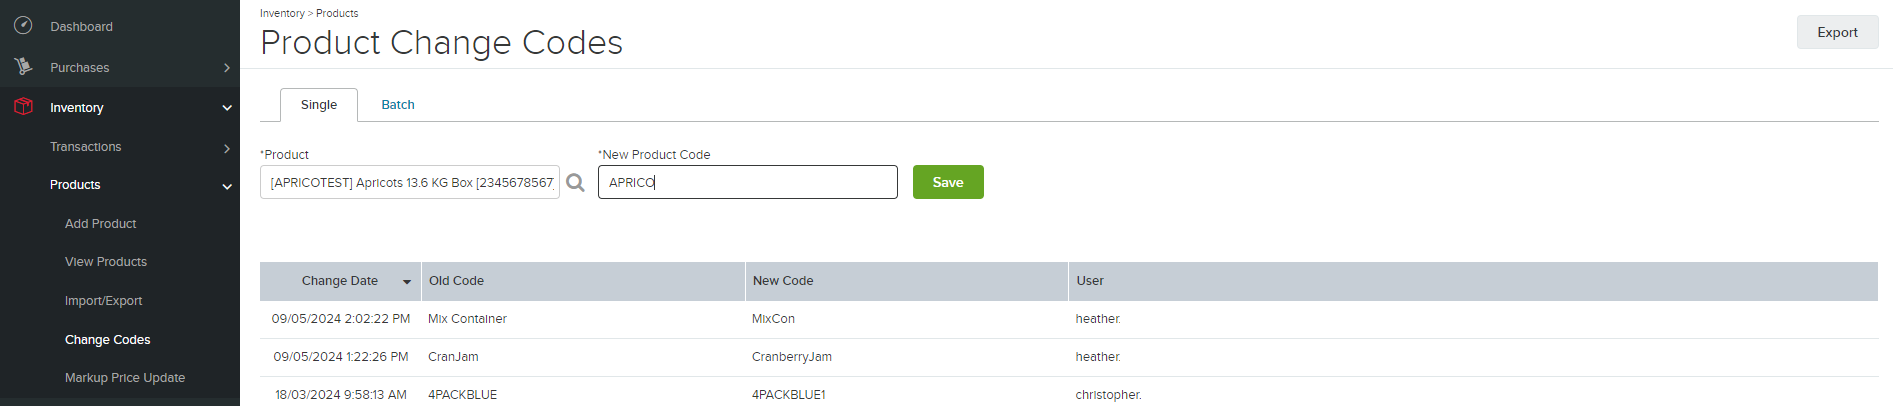The image size is (1893, 406).
Task: Collapse the Inventory section chevron
Action: 227,108
